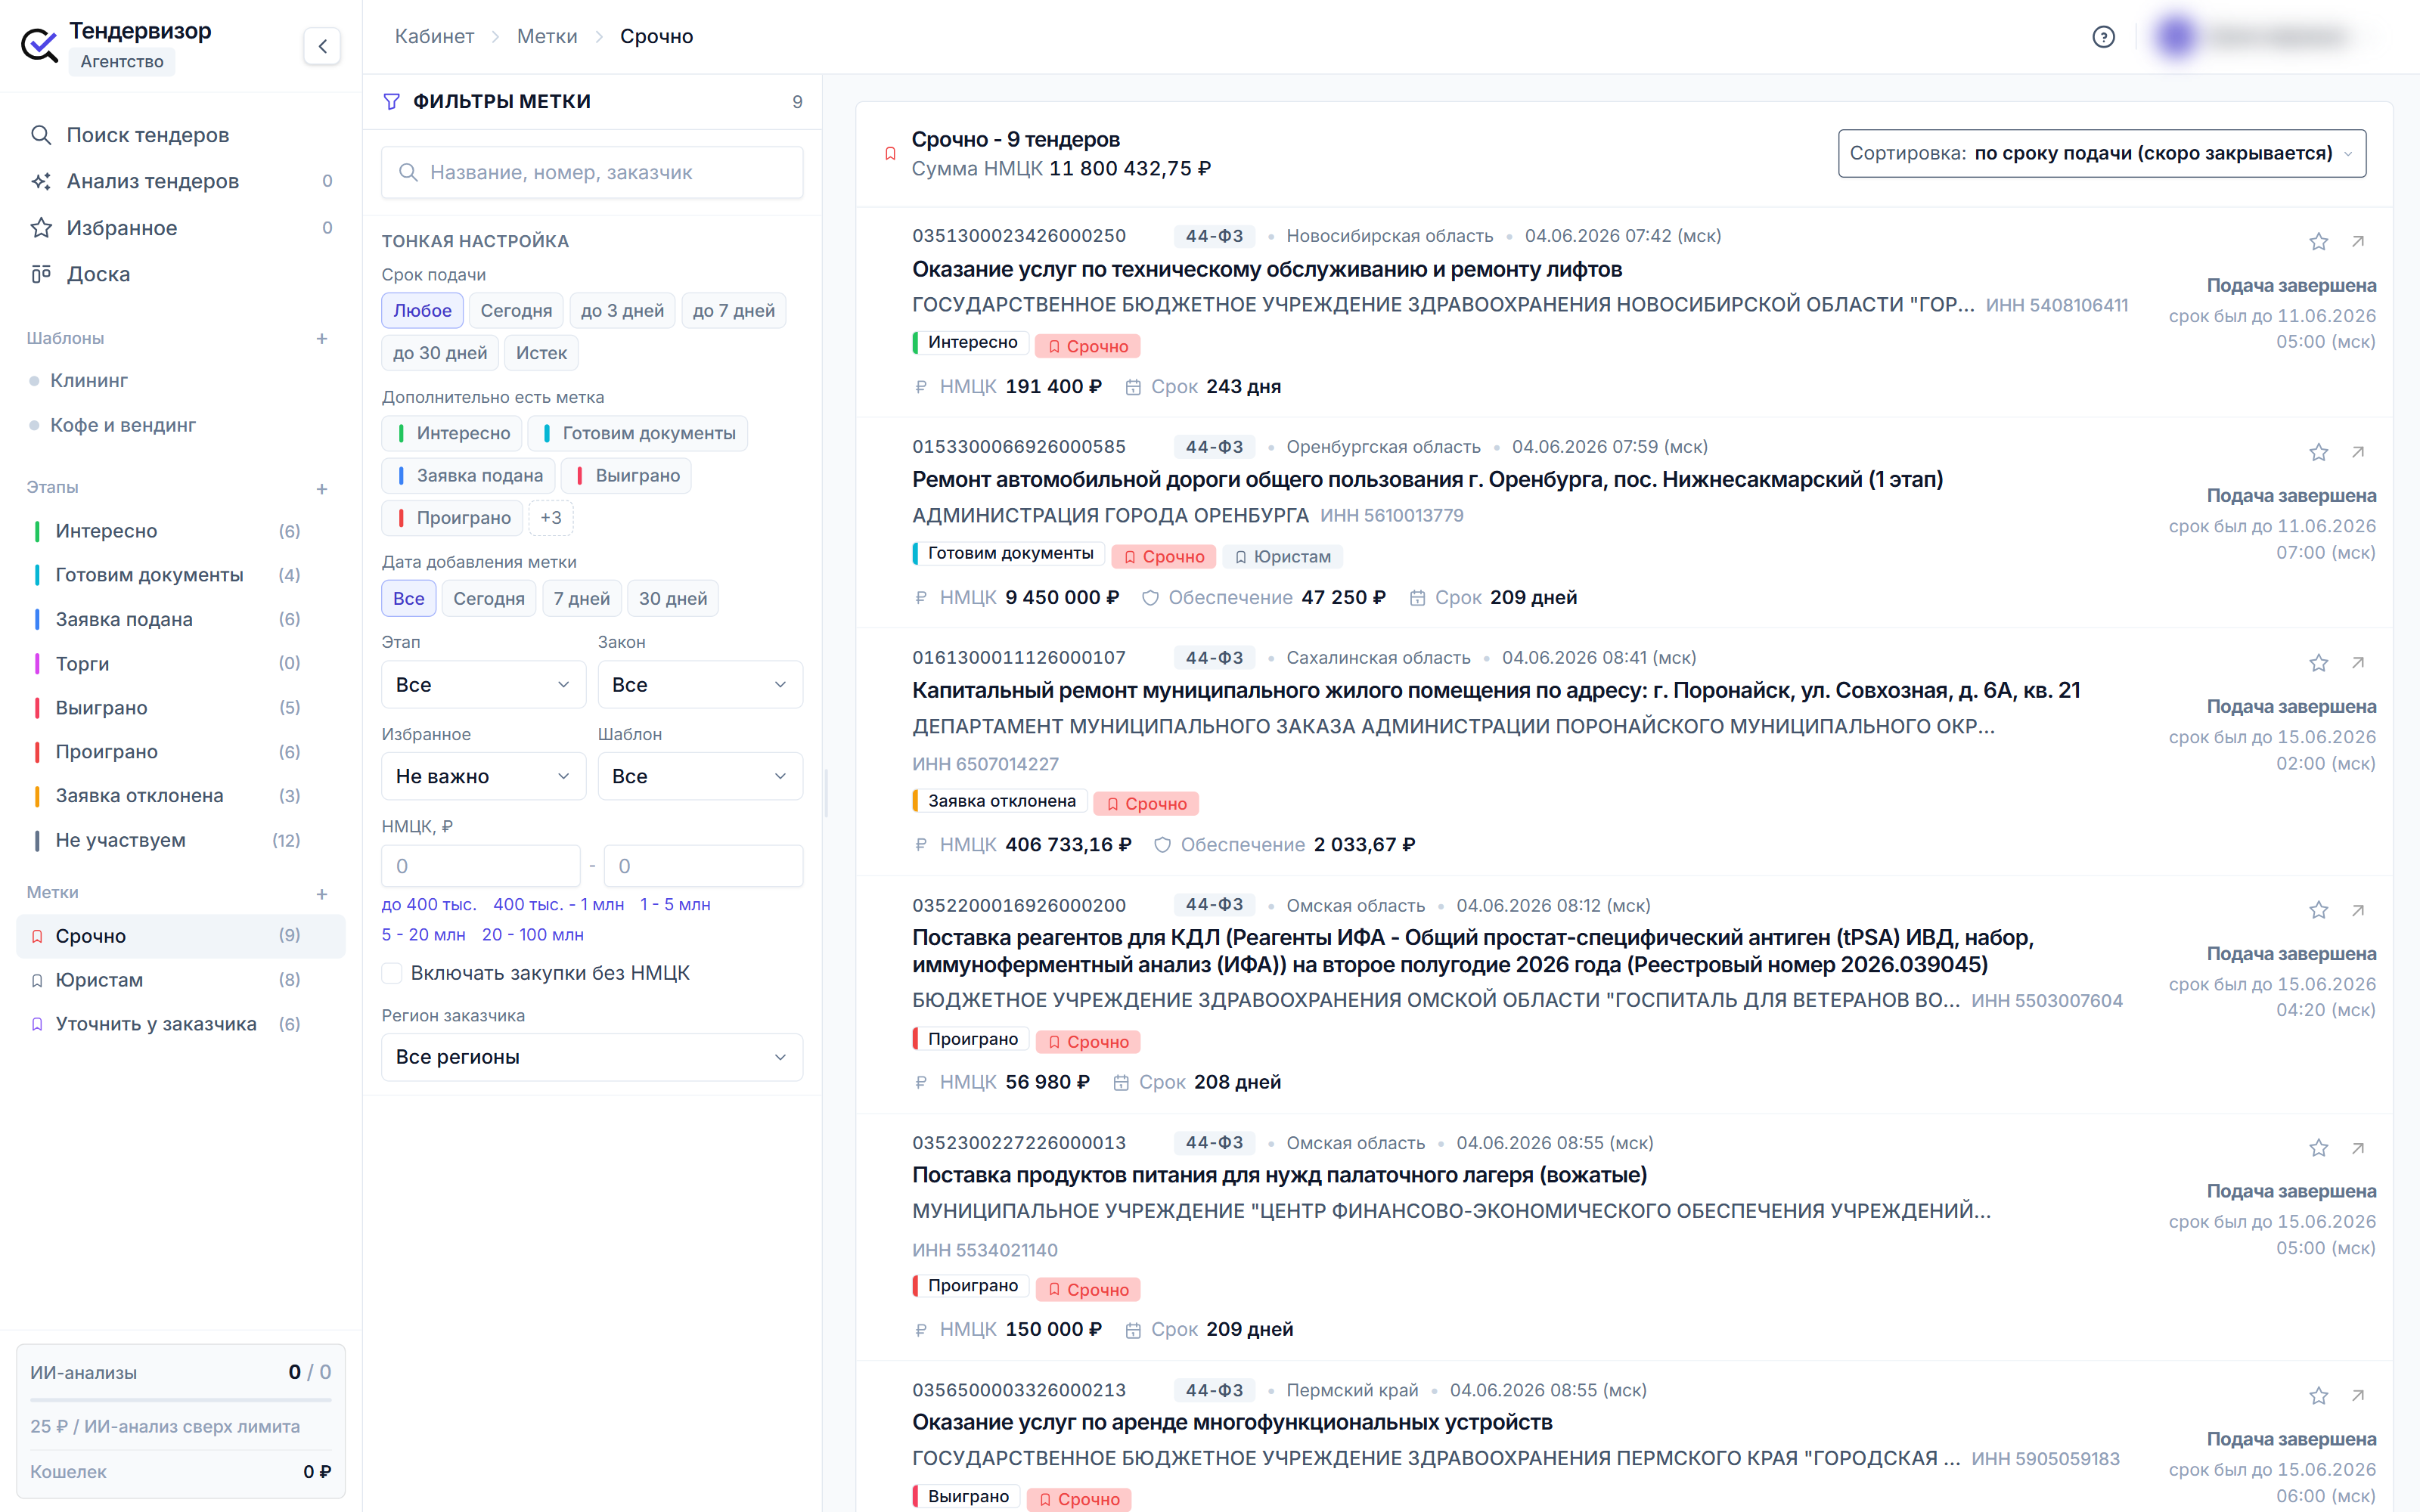Collapse the sidebar with the arrow button

tap(322, 46)
